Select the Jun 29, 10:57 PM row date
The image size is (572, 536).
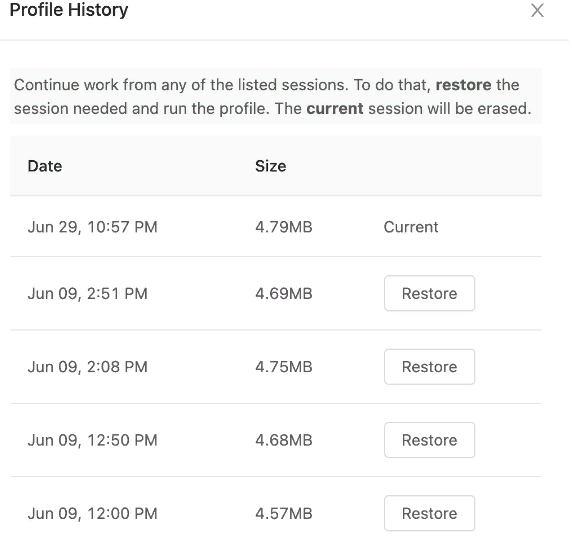tap(93, 227)
